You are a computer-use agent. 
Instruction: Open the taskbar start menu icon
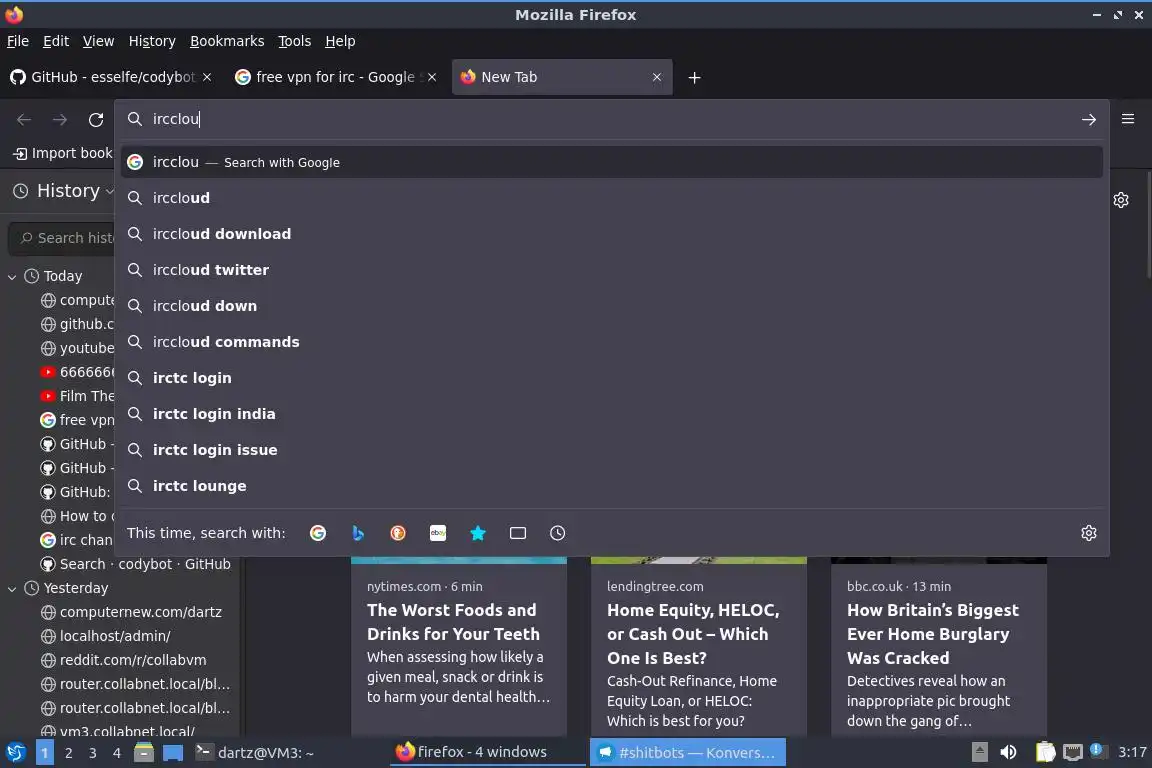tap(15, 752)
